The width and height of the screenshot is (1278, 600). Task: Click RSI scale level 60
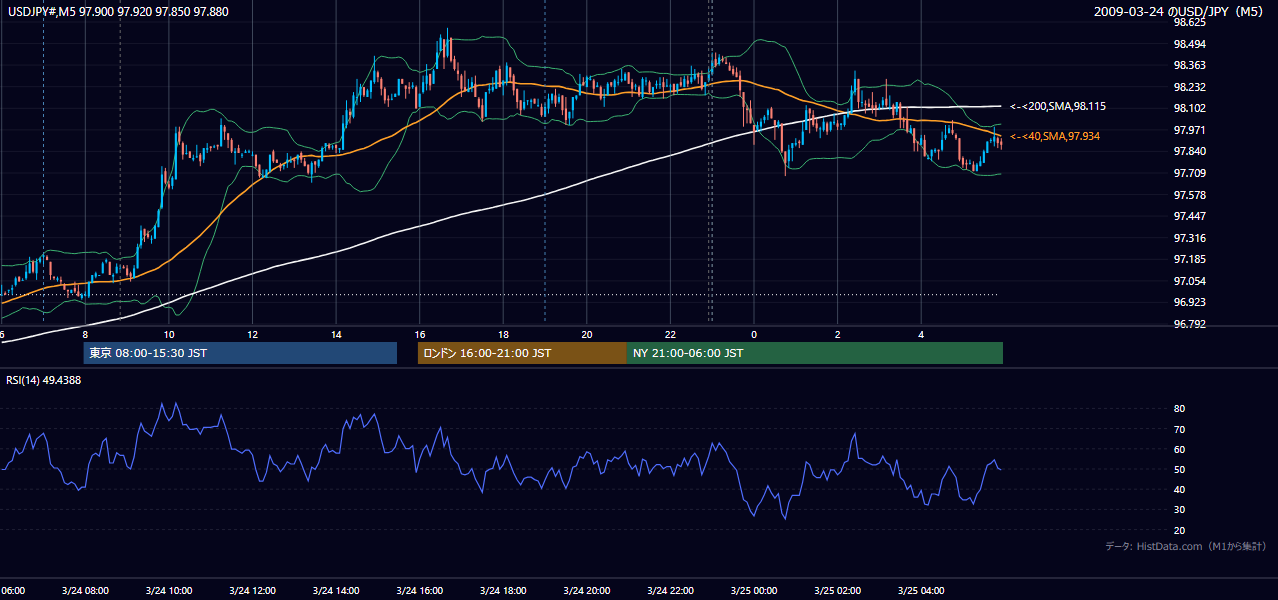tap(1180, 450)
